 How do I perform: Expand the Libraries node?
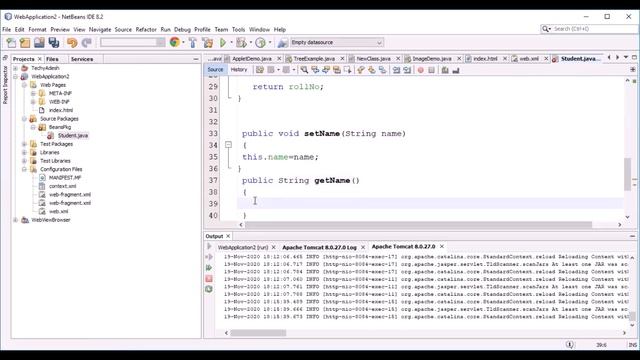click(24, 152)
